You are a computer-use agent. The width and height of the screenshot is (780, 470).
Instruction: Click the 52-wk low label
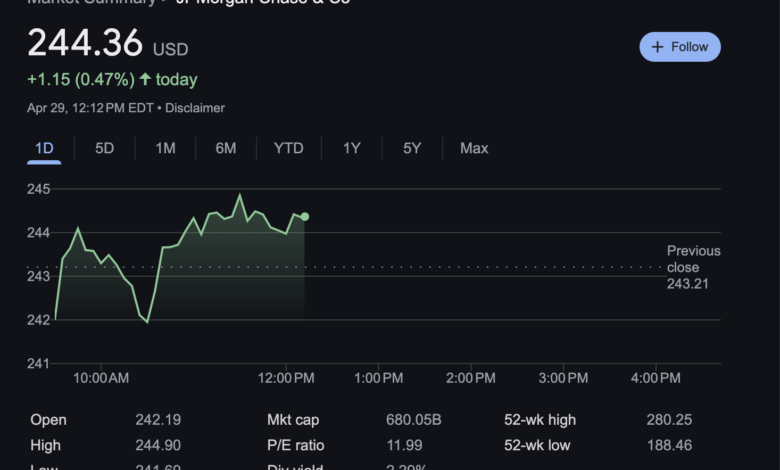click(x=537, y=445)
